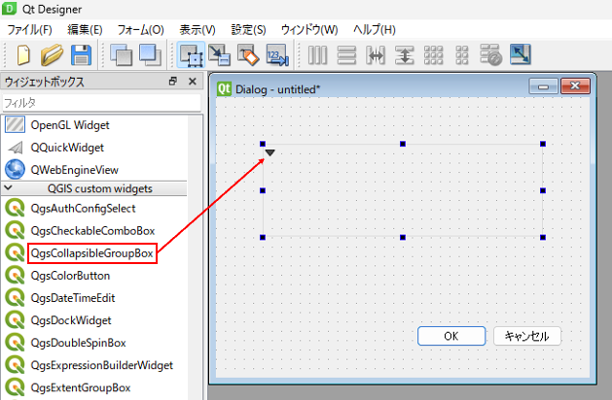This screenshot has height=400, width=612.
Task: Select the Edit Tab Order icon
Action: pos(277,55)
